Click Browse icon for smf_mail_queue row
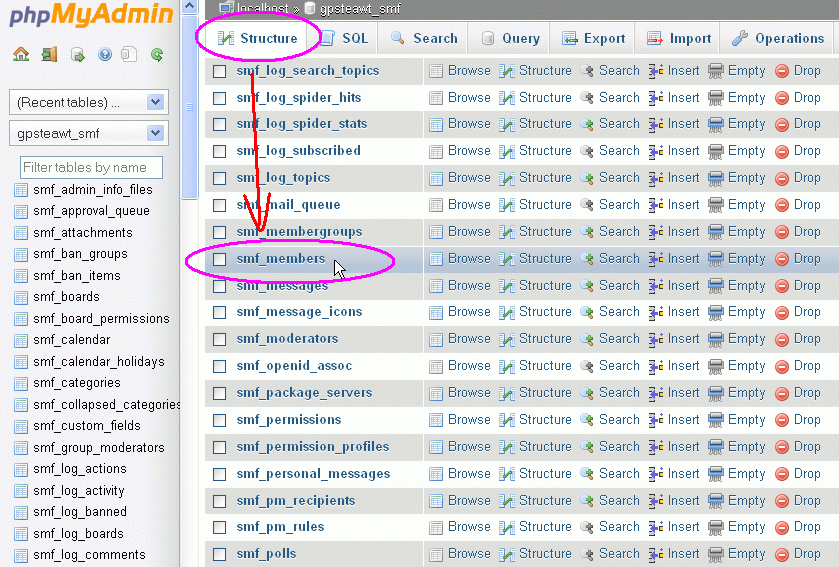Image resolution: width=839 pixels, height=567 pixels. coord(436,205)
